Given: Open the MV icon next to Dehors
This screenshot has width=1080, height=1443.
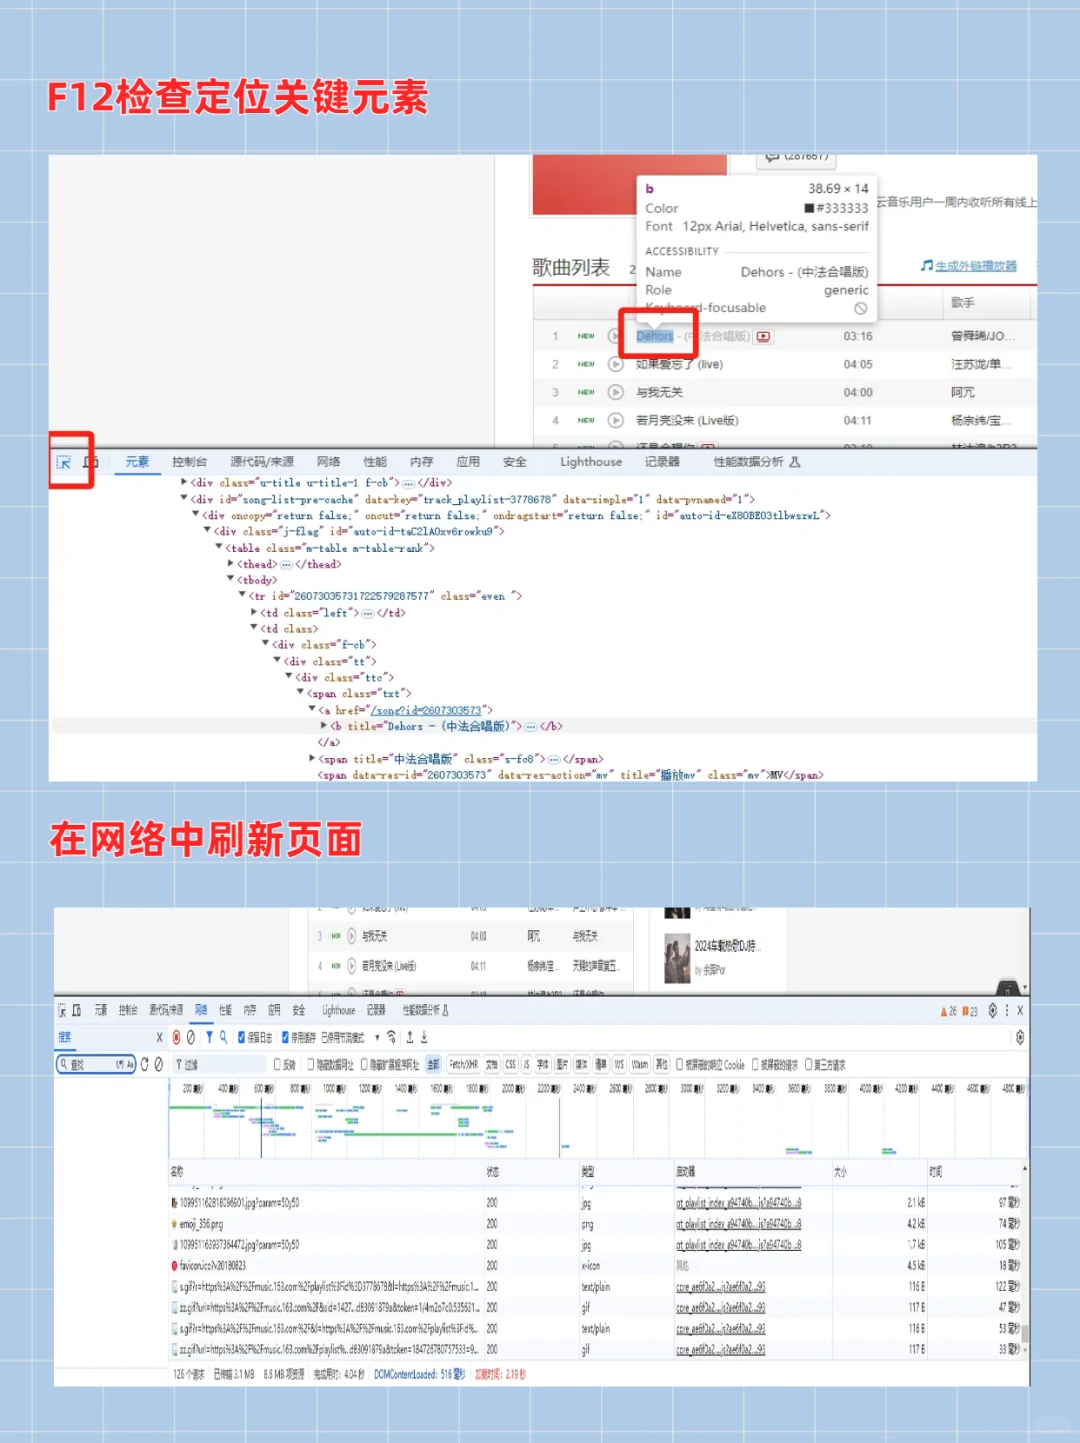Looking at the screenshot, I should 763,336.
